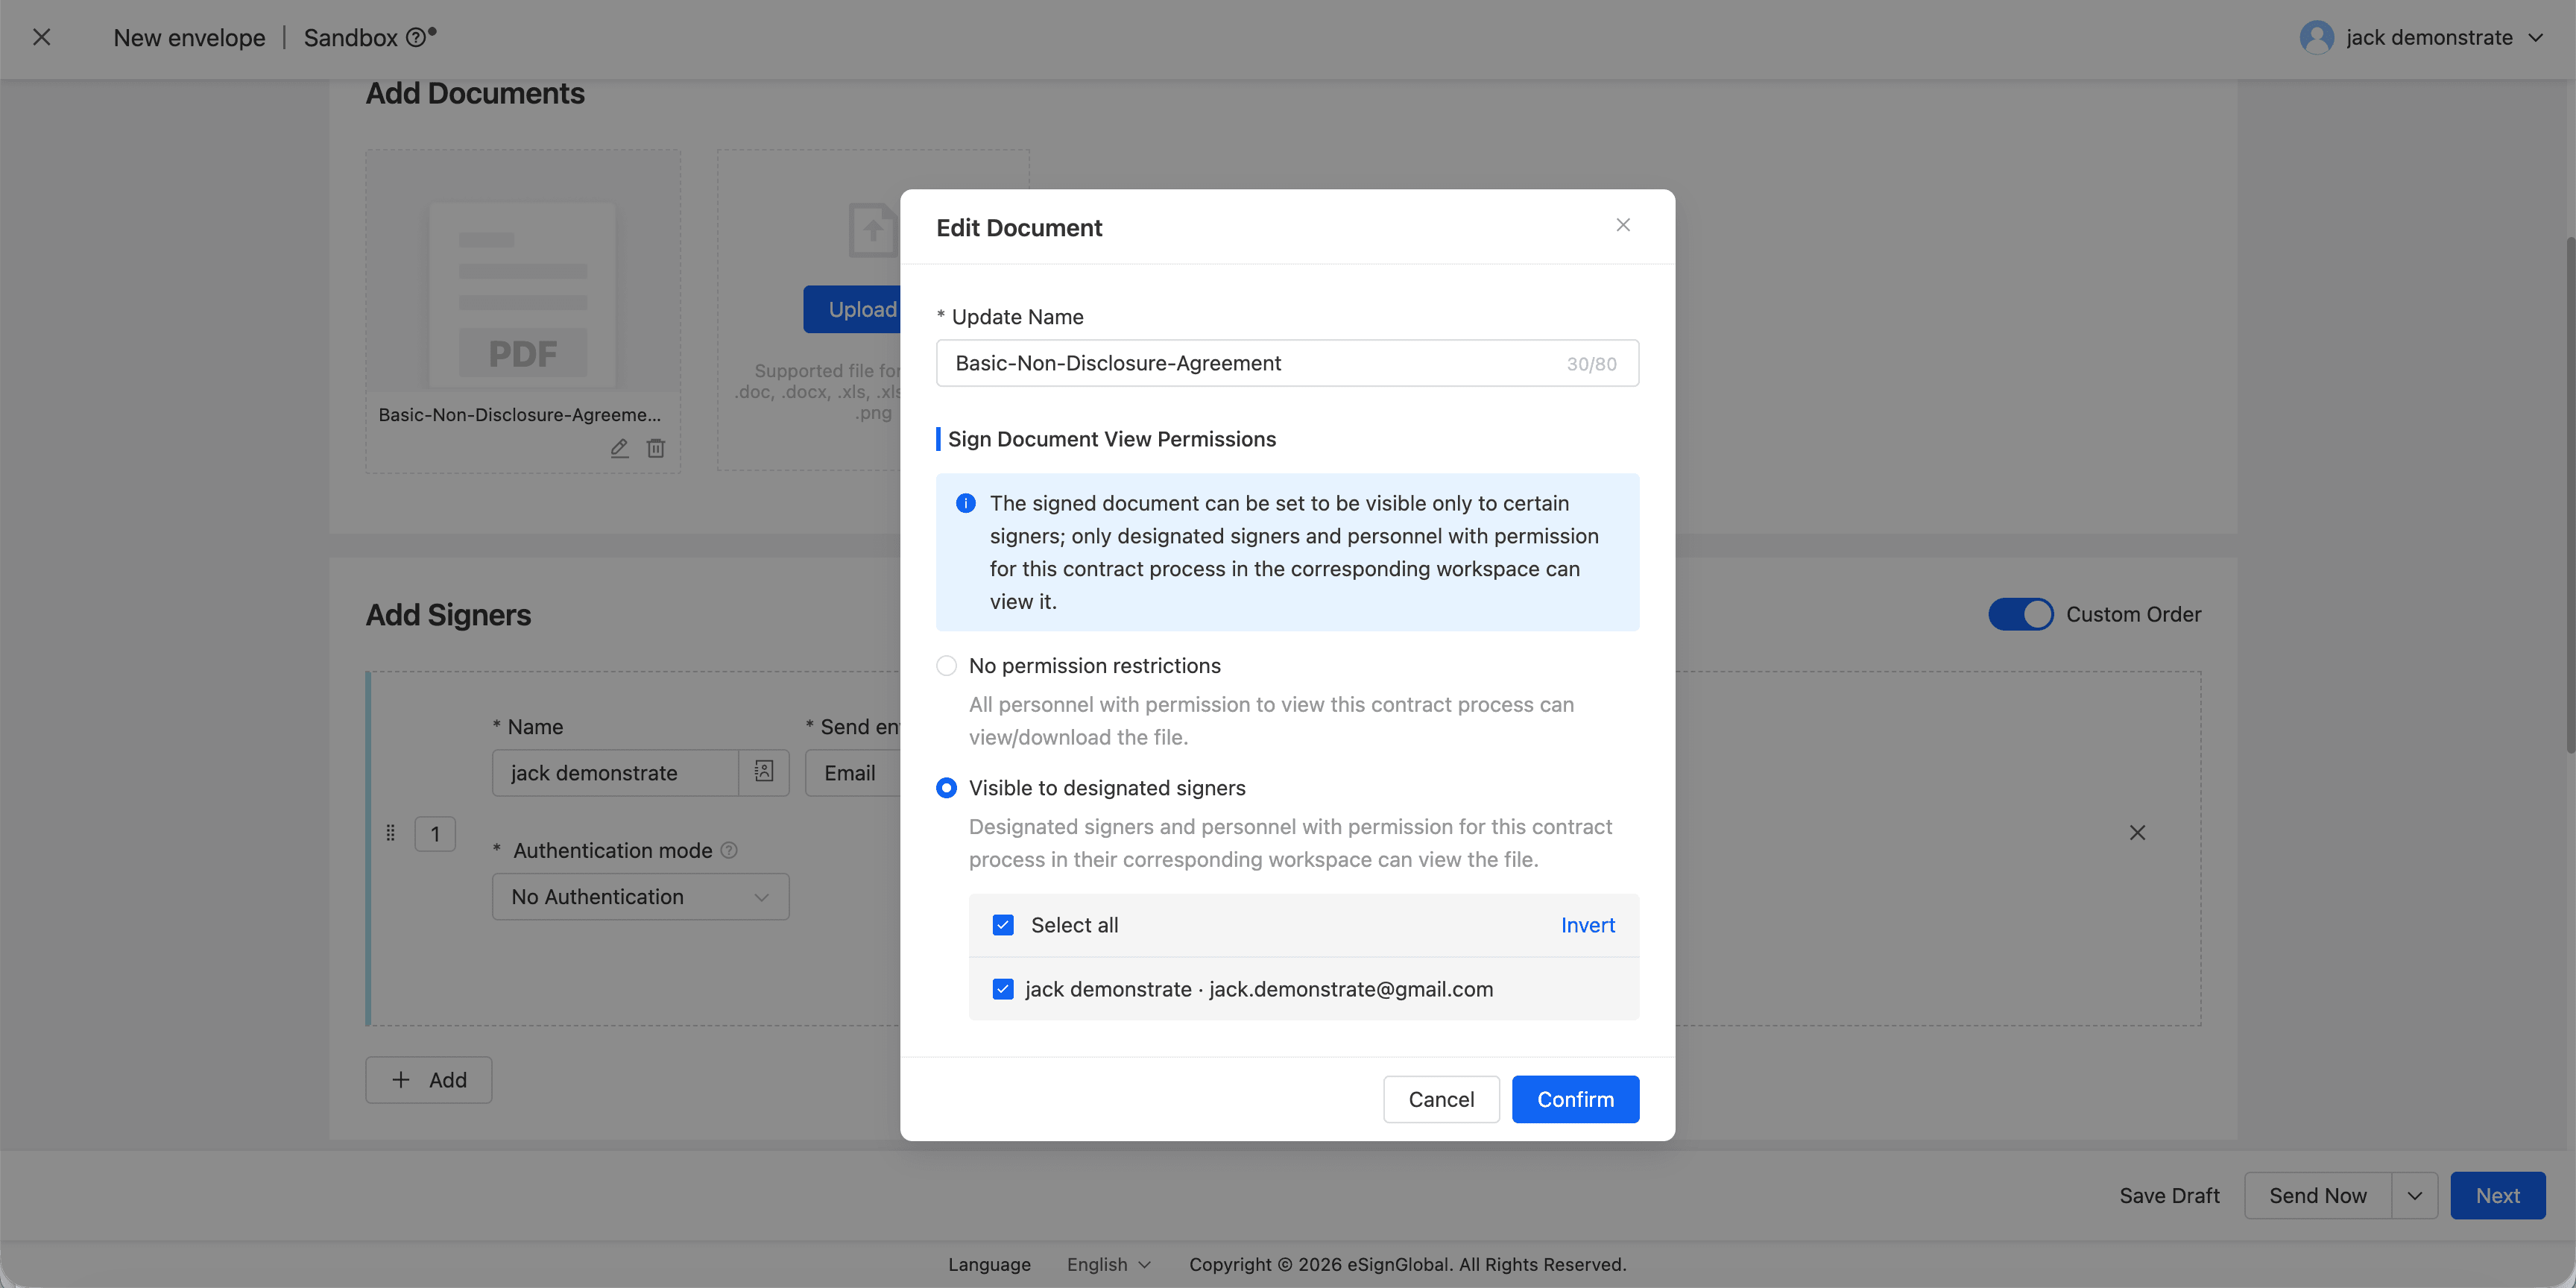Screen dimensions: 2576x1288
Task: Confirm the document edits
Action: (x=1575, y=1099)
